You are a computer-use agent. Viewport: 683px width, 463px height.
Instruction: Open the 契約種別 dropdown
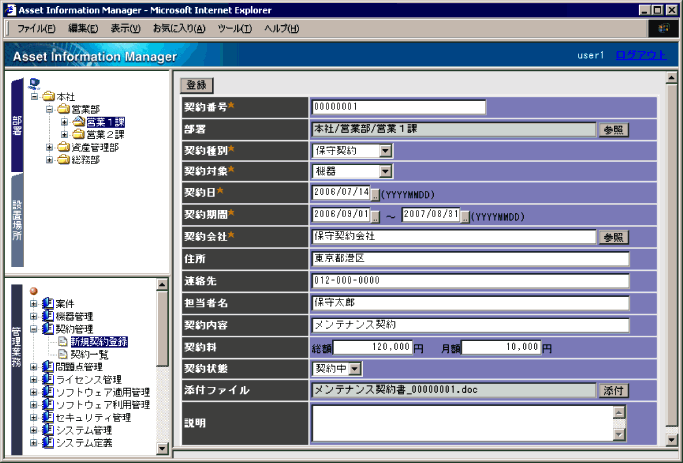(385, 151)
